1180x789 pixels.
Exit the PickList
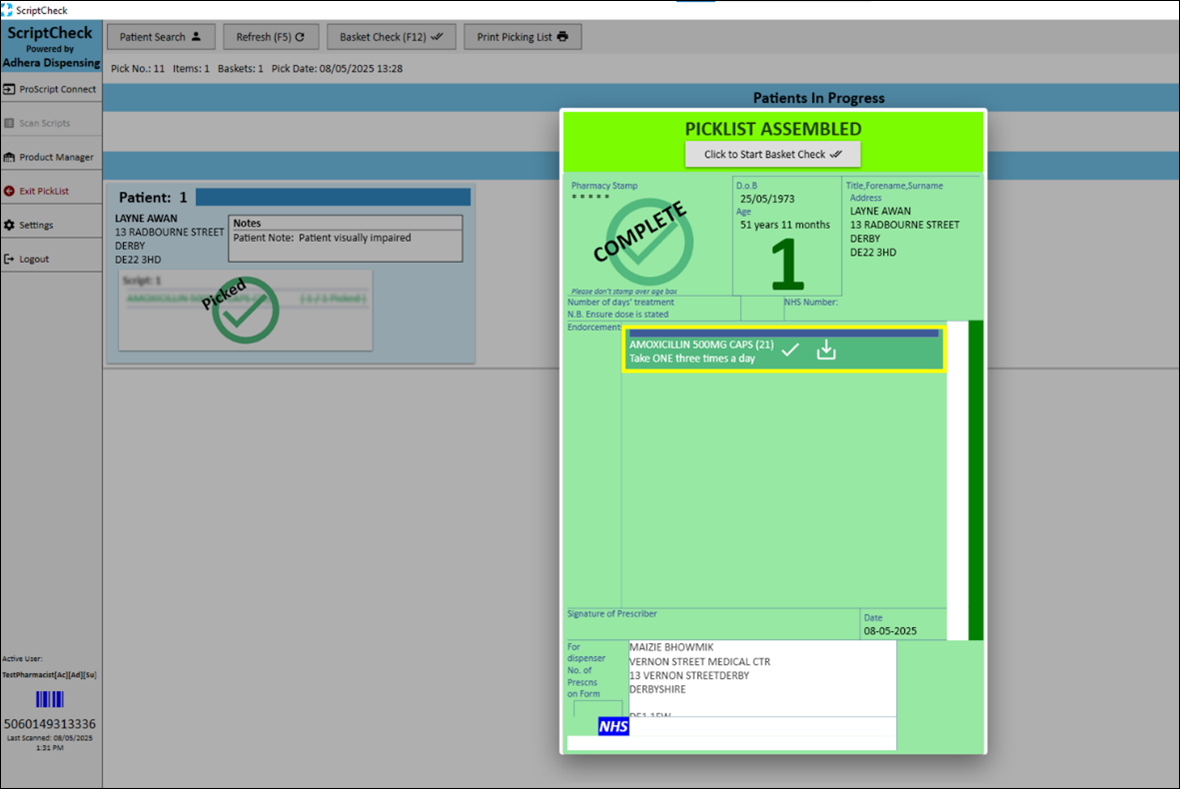tap(51, 190)
